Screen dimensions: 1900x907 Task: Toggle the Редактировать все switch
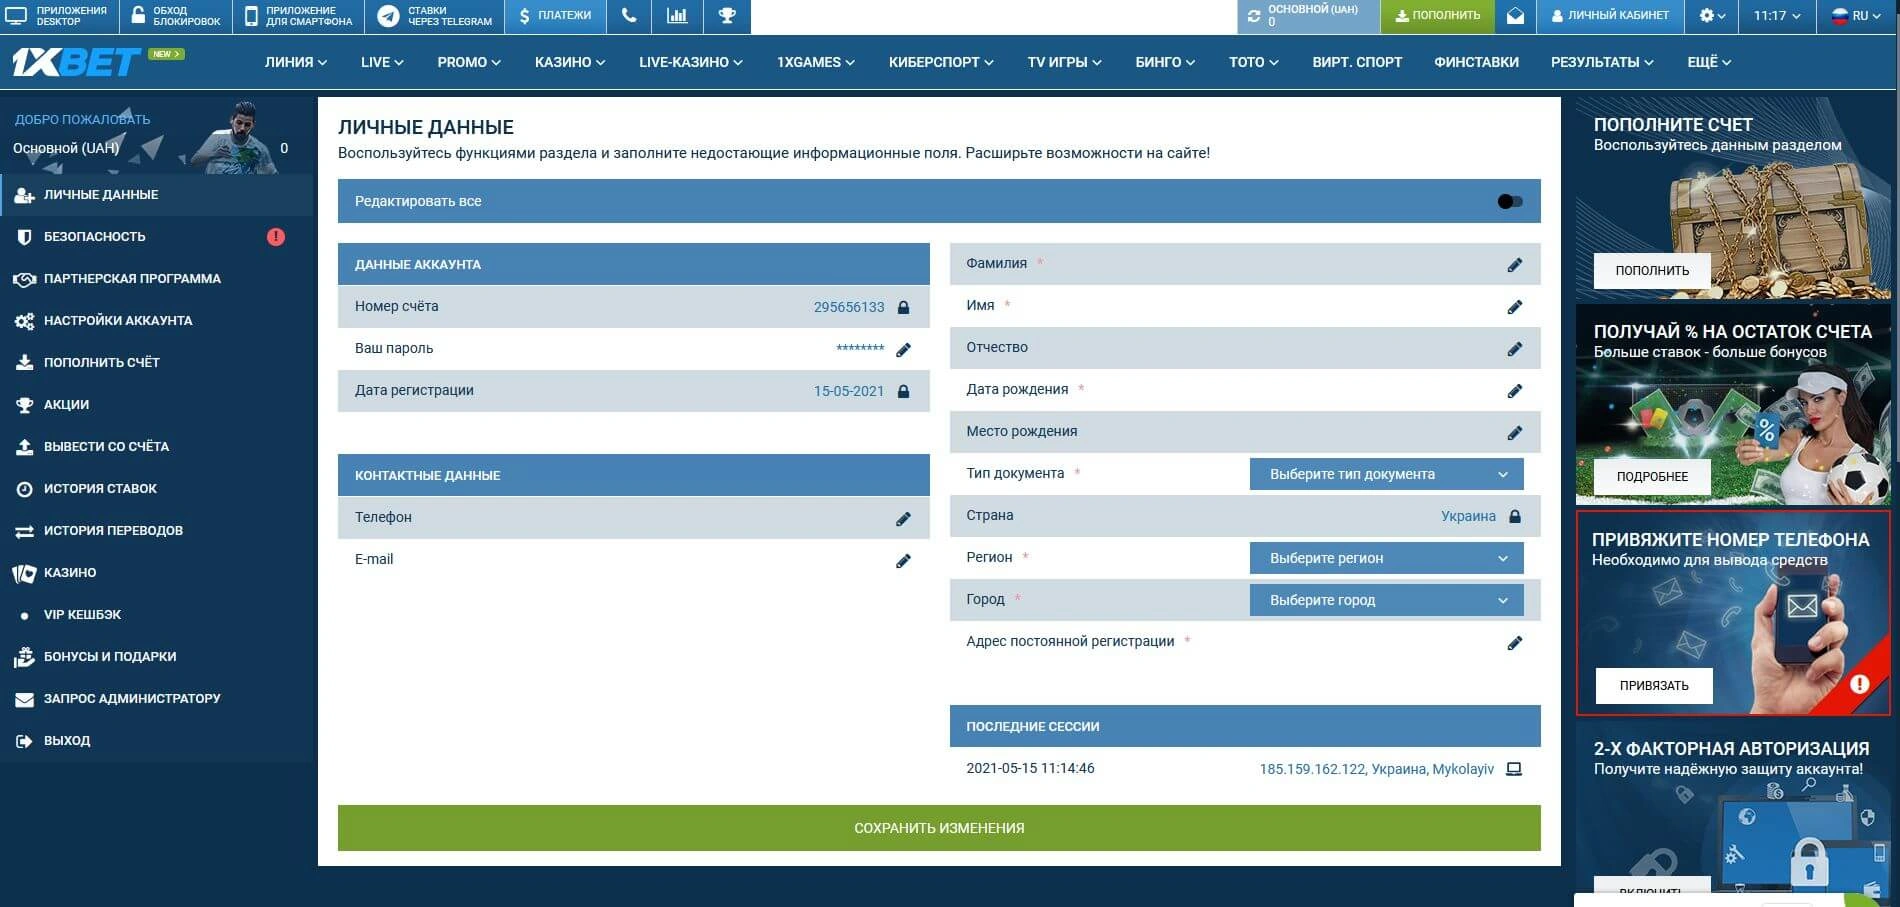click(1510, 201)
